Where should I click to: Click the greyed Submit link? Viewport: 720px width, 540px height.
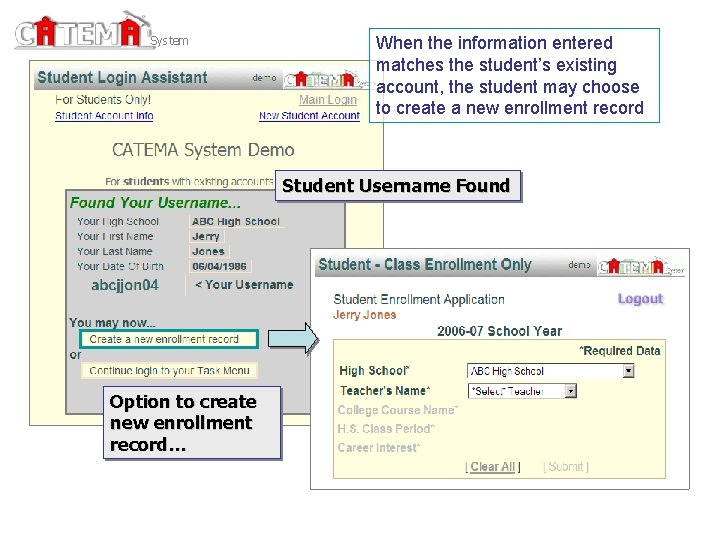pyautogui.click(x=566, y=467)
